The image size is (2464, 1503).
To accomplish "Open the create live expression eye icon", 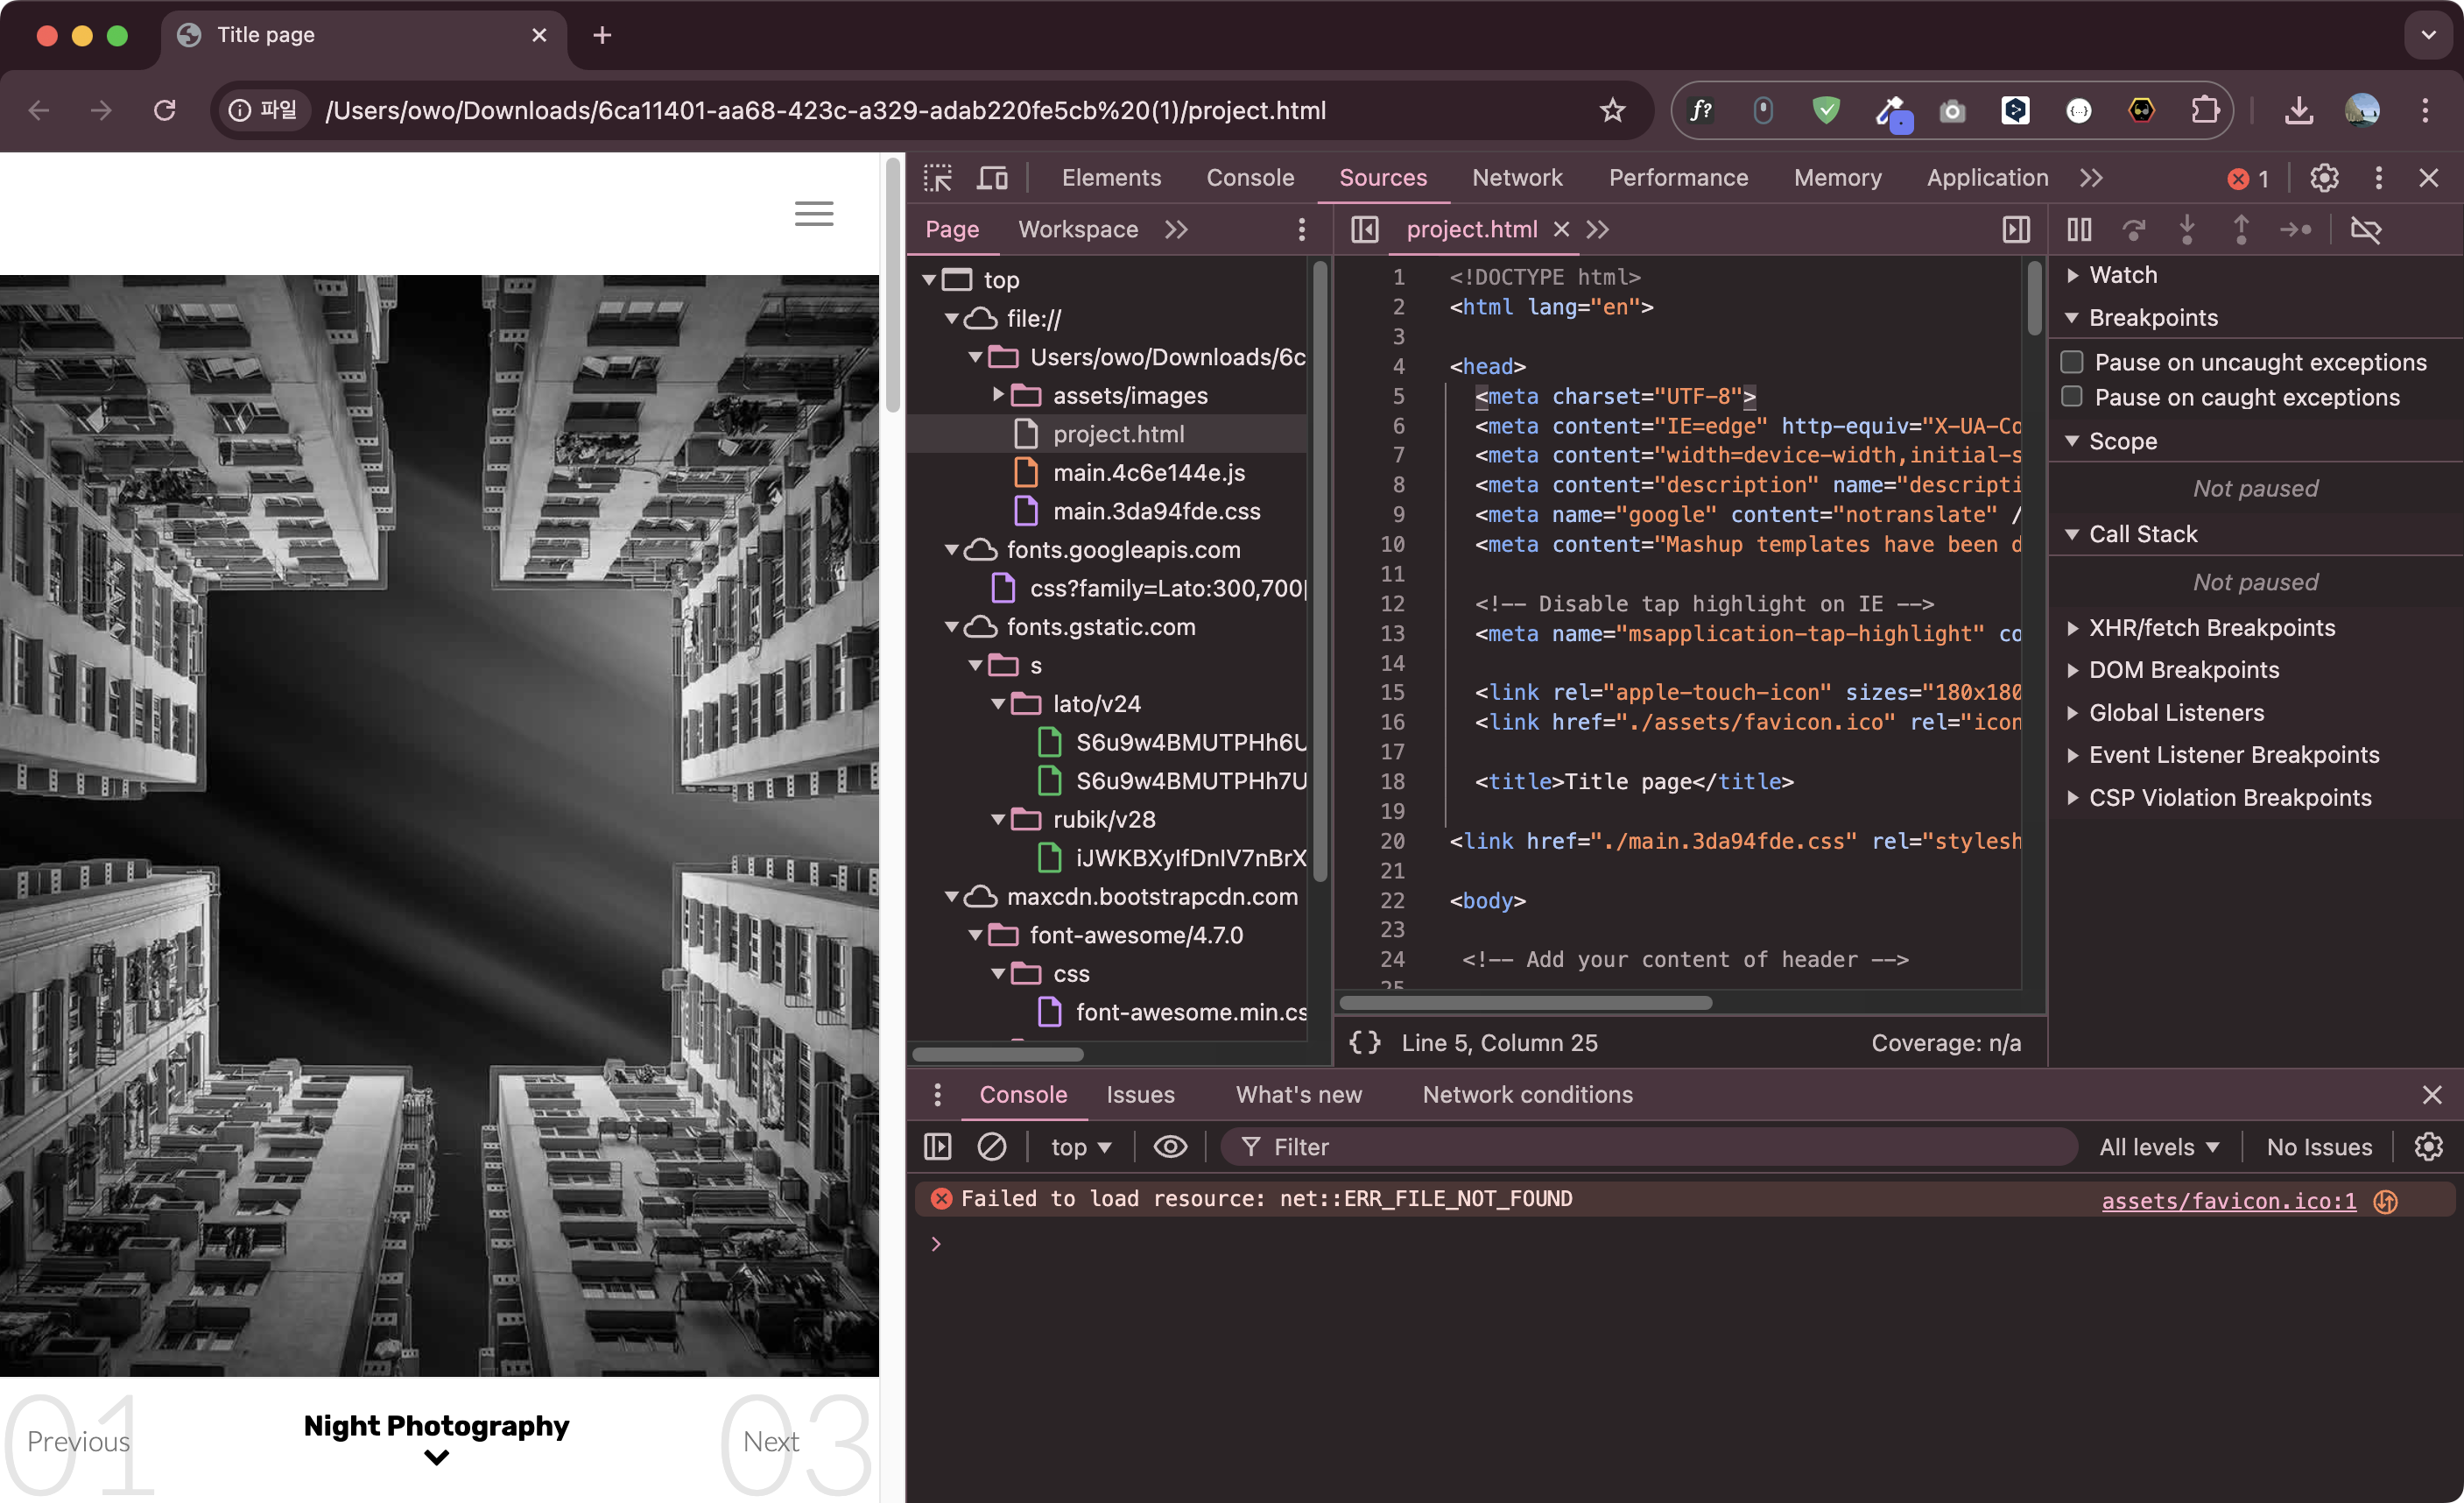I will 1169,1146.
